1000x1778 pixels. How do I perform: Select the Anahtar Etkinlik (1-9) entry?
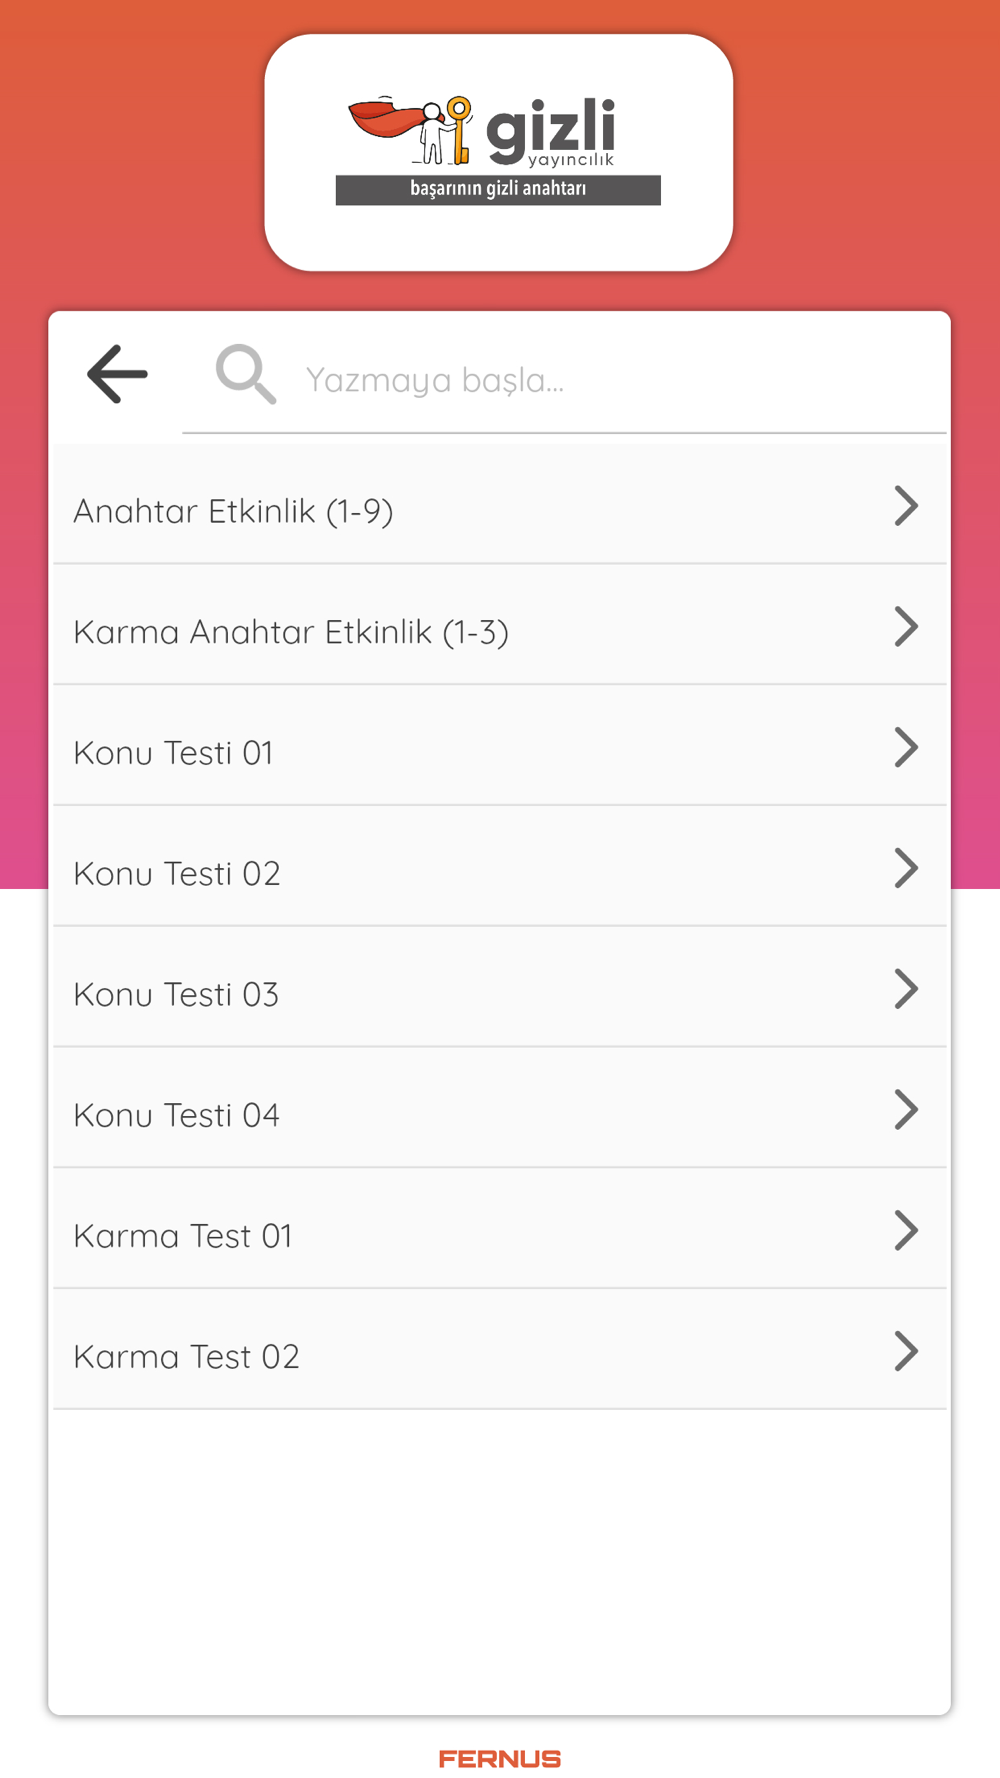point(500,505)
